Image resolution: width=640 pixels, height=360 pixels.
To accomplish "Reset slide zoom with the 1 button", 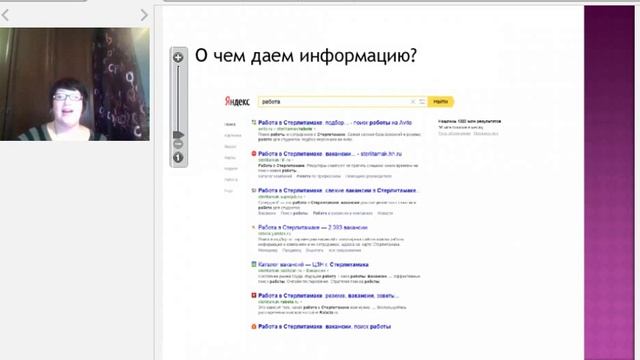I will [x=178, y=157].
